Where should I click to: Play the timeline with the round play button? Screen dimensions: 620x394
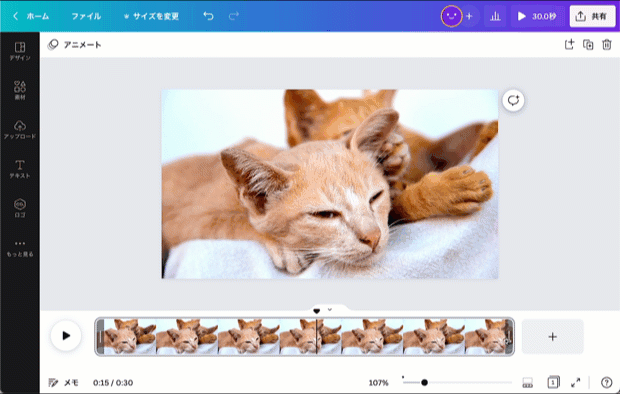coord(66,336)
